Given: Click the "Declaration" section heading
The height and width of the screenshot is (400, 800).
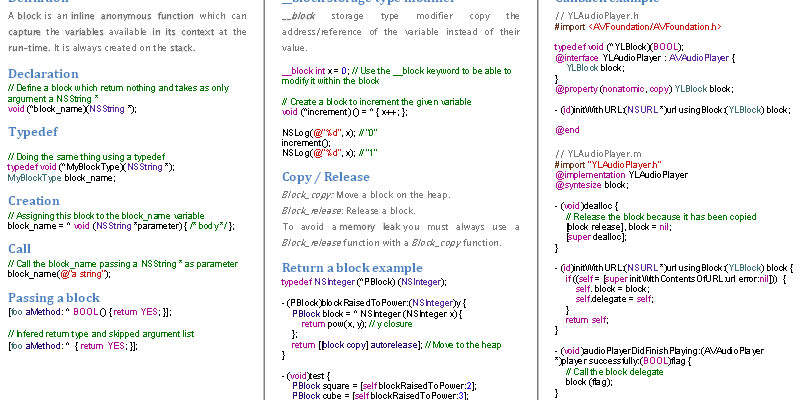Looking at the screenshot, I should pos(43,73).
